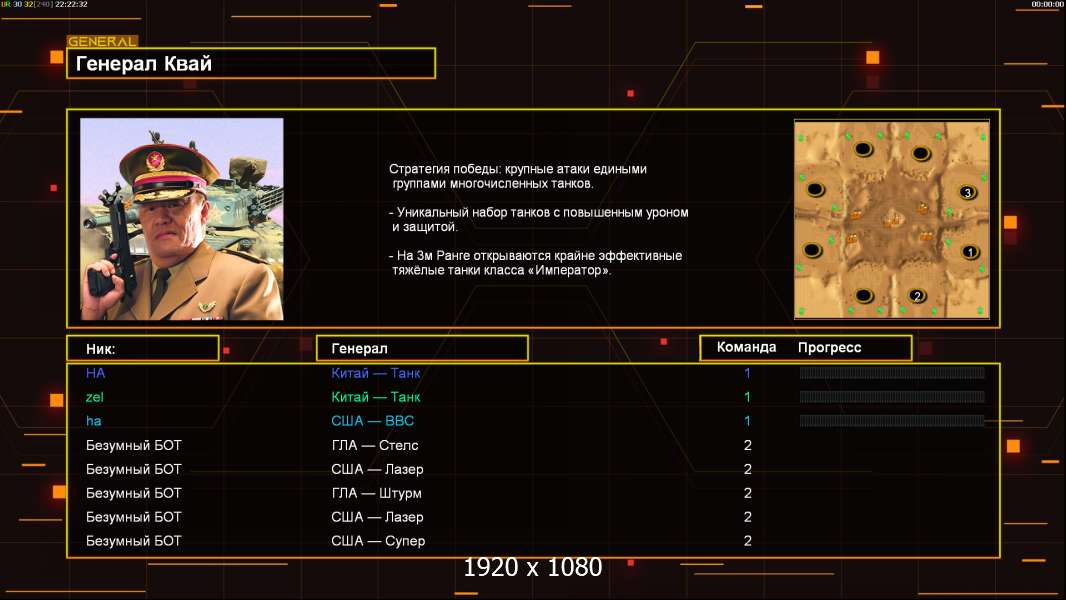Click the yellow GENERAL tag label
The height and width of the screenshot is (600, 1066).
click(102, 42)
